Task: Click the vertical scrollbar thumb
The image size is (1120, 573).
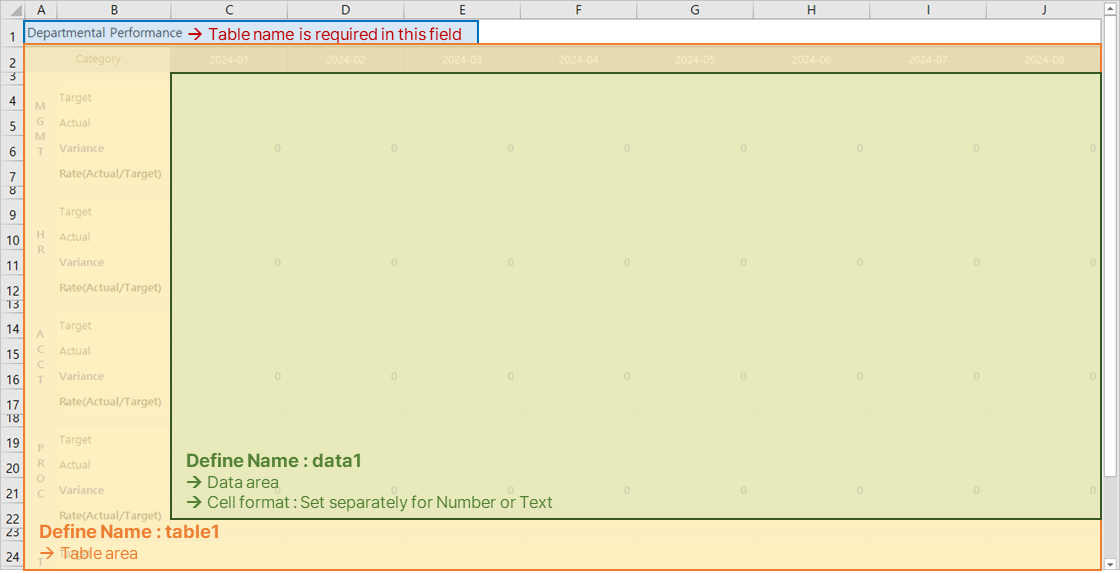Action: click(x=1111, y=246)
